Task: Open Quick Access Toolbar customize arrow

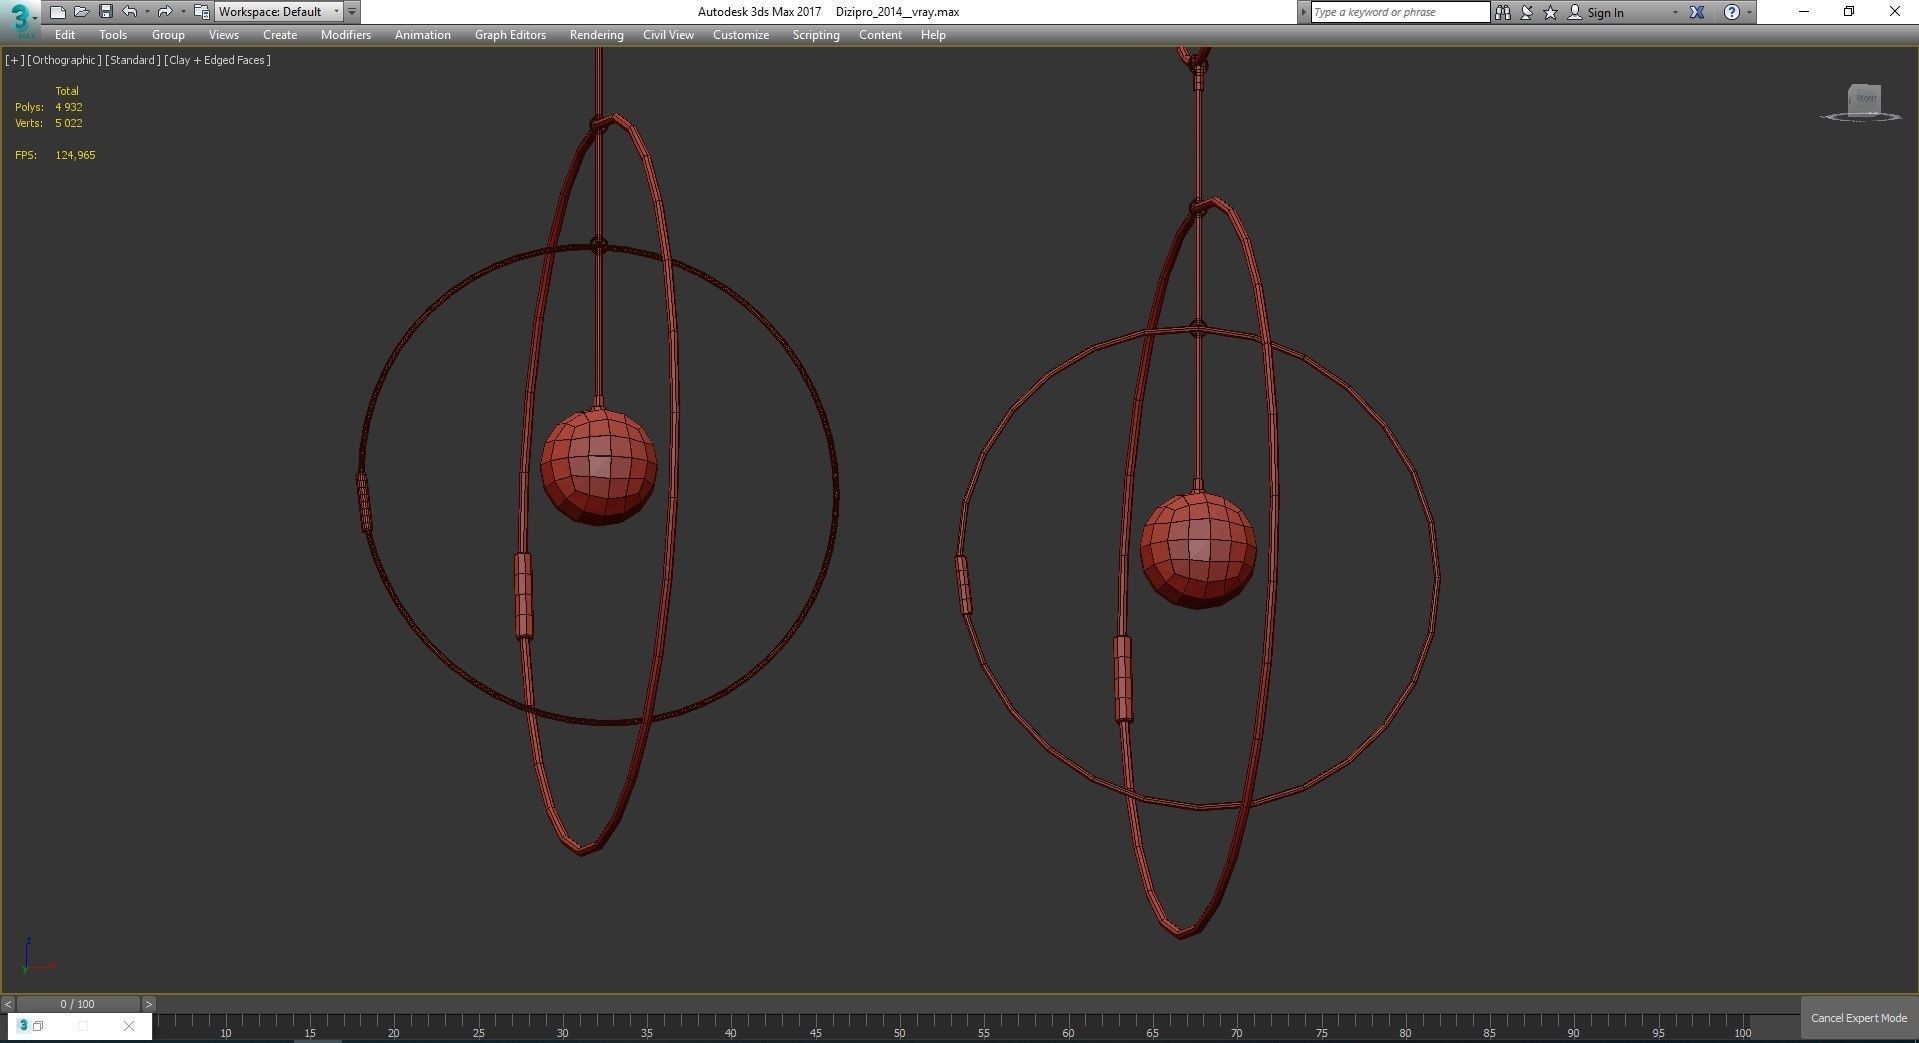Action: 352,12
